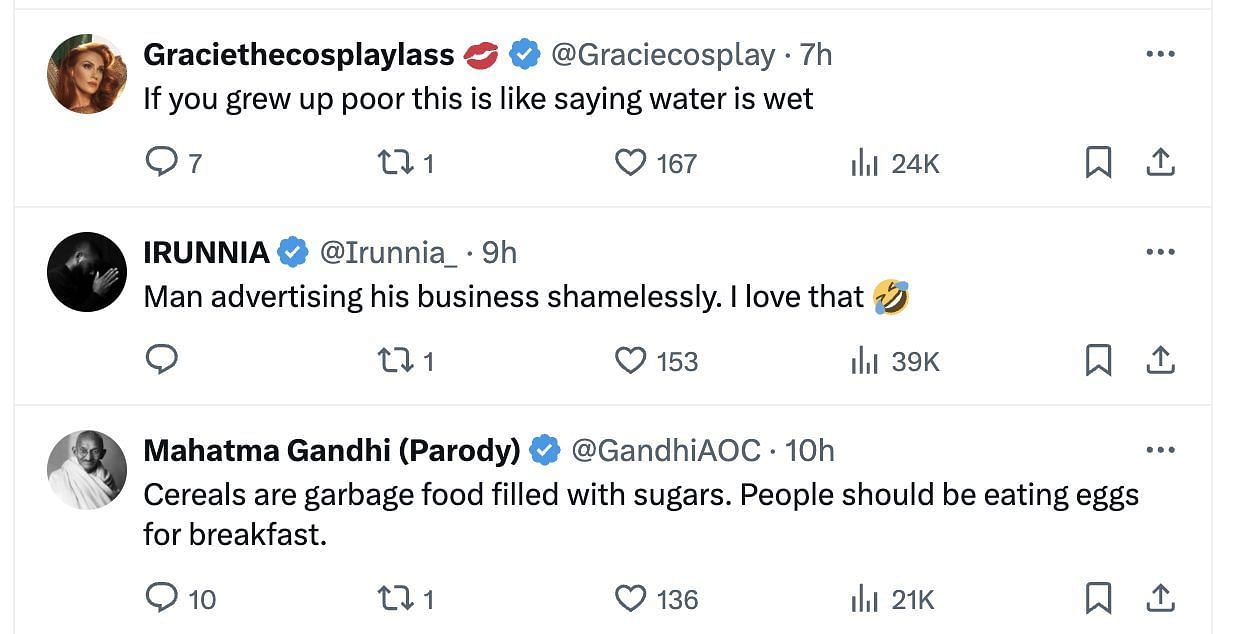Open @Graciecosplay profile handle
Image resolution: width=1250 pixels, height=634 pixels.
coord(663,54)
